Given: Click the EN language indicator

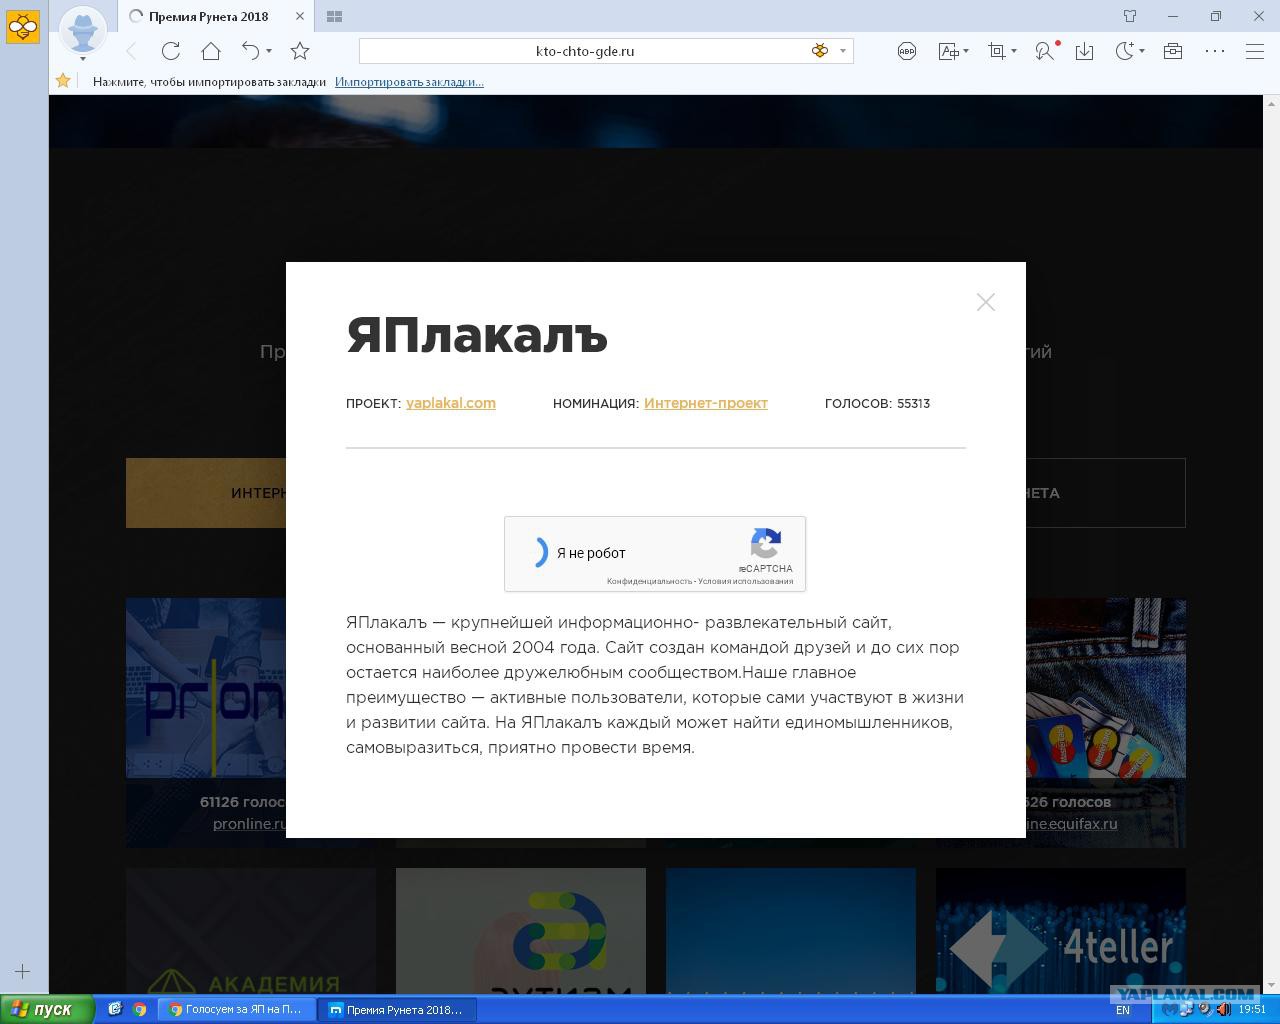Looking at the screenshot, I should [1123, 1010].
